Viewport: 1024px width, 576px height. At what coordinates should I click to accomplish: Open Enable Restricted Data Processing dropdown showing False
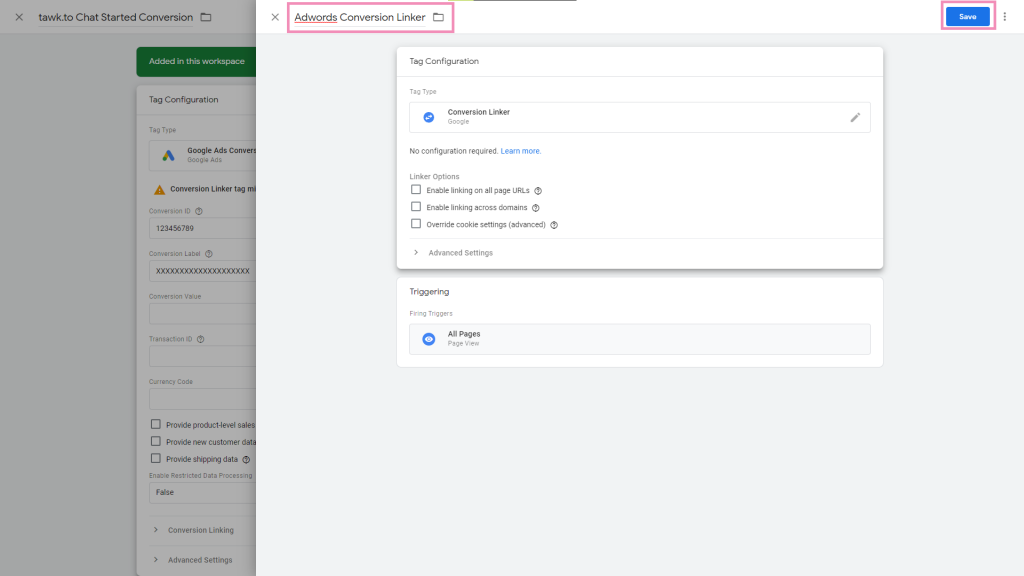[x=202, y=492]
